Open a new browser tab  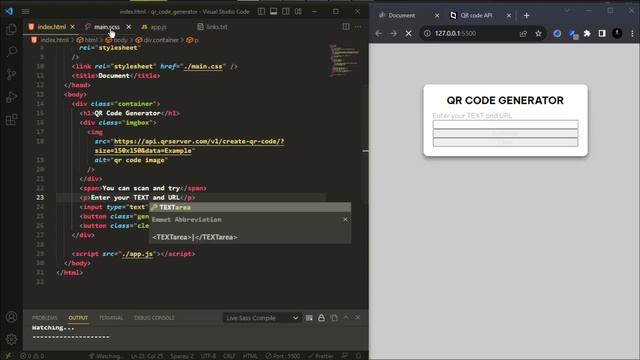point(527,16)
